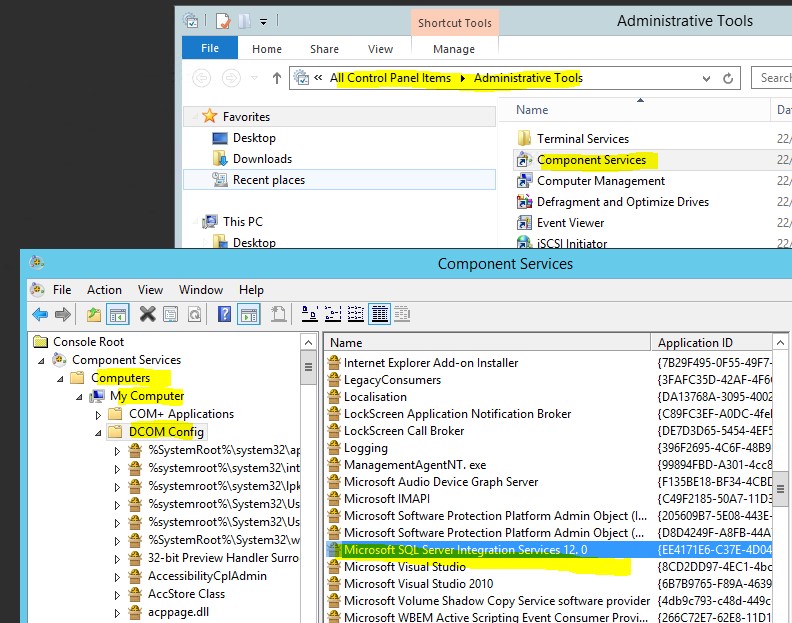Customize Quick Access Toolbar dropdown arrow
Image resolution: width=792 pixels, height=623 pixels.
click(x=263, y=22)
